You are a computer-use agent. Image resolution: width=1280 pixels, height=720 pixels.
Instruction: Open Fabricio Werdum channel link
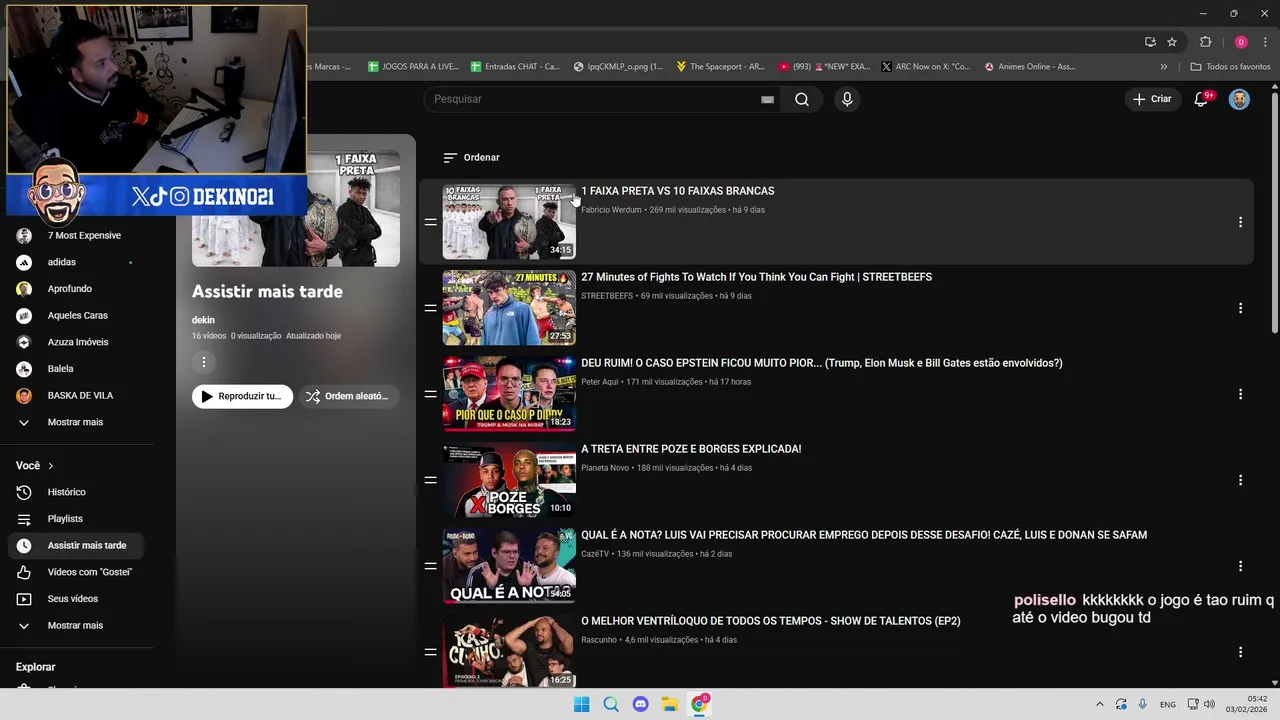(611, 210)
